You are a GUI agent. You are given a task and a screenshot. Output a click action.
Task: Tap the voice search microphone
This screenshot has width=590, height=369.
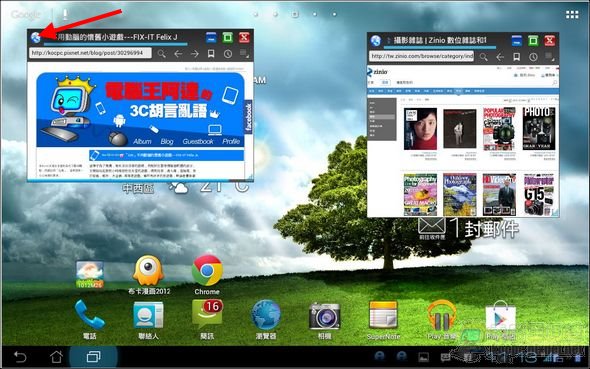(65, 15)
